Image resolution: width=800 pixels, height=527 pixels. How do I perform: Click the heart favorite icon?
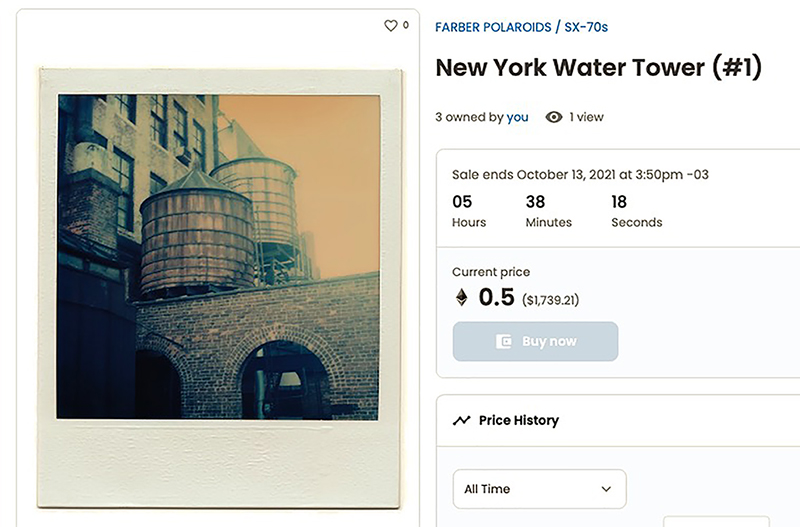pyautogui.click(x=391, y=26)
